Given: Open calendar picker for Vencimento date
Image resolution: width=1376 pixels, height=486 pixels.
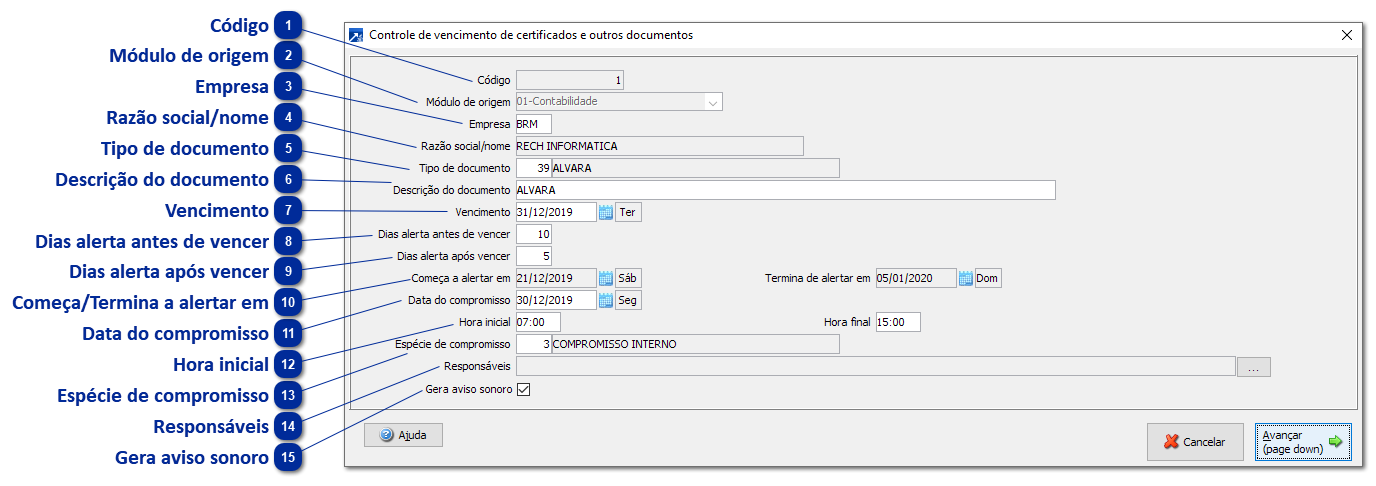Looking at the screenshot, I should pyautogui.click(x=606, y=212).
